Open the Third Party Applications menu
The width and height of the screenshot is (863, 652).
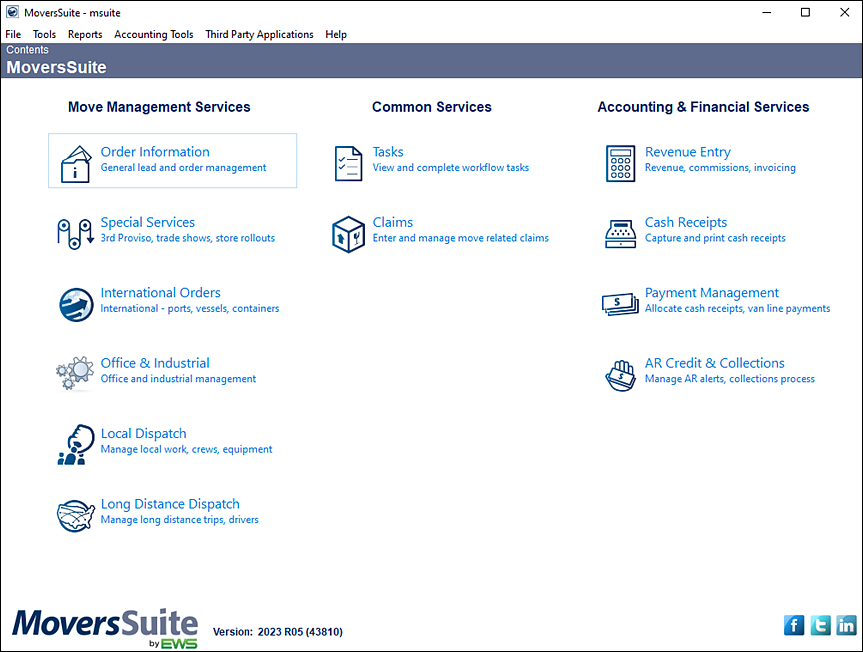click(259, 33)
